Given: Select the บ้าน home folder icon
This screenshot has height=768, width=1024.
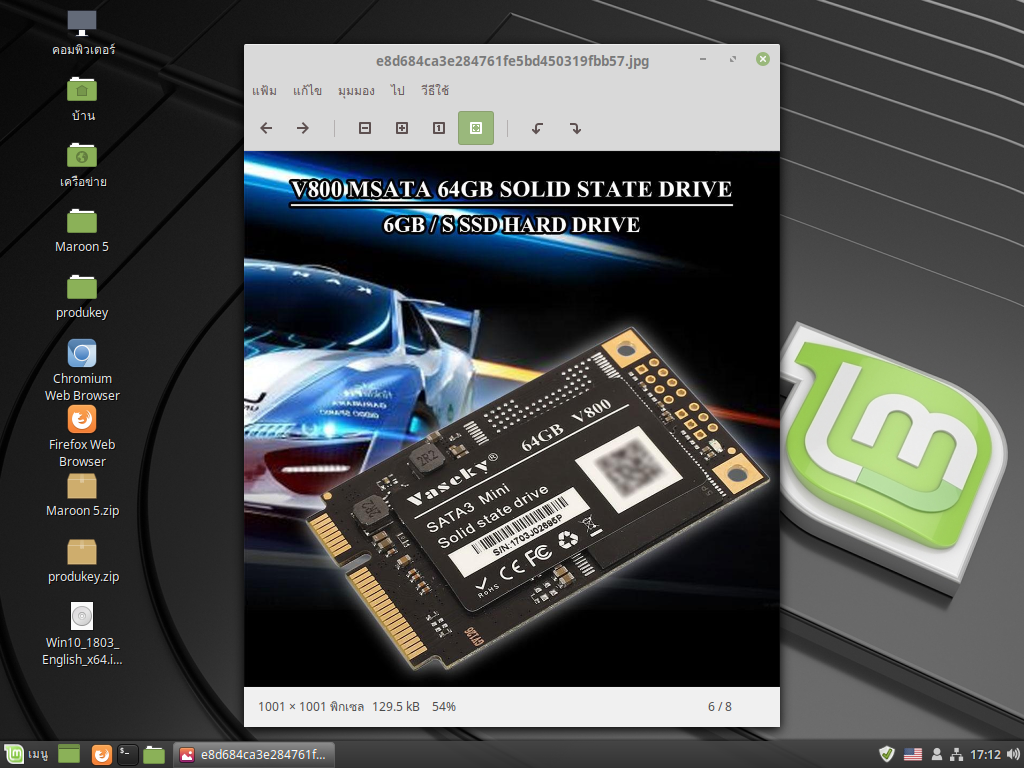Looking at the screenshot, I should pos(82,99).
